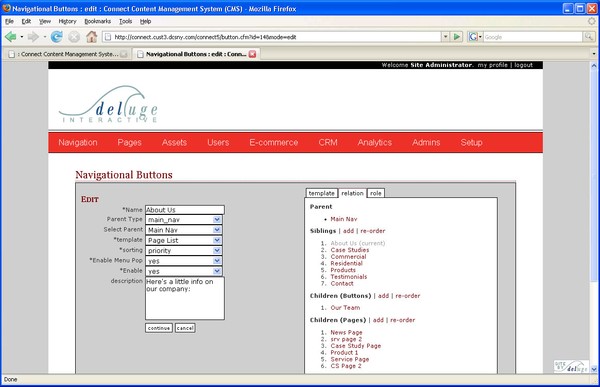Close the Navigational Buttons tab

coord(252,54)
